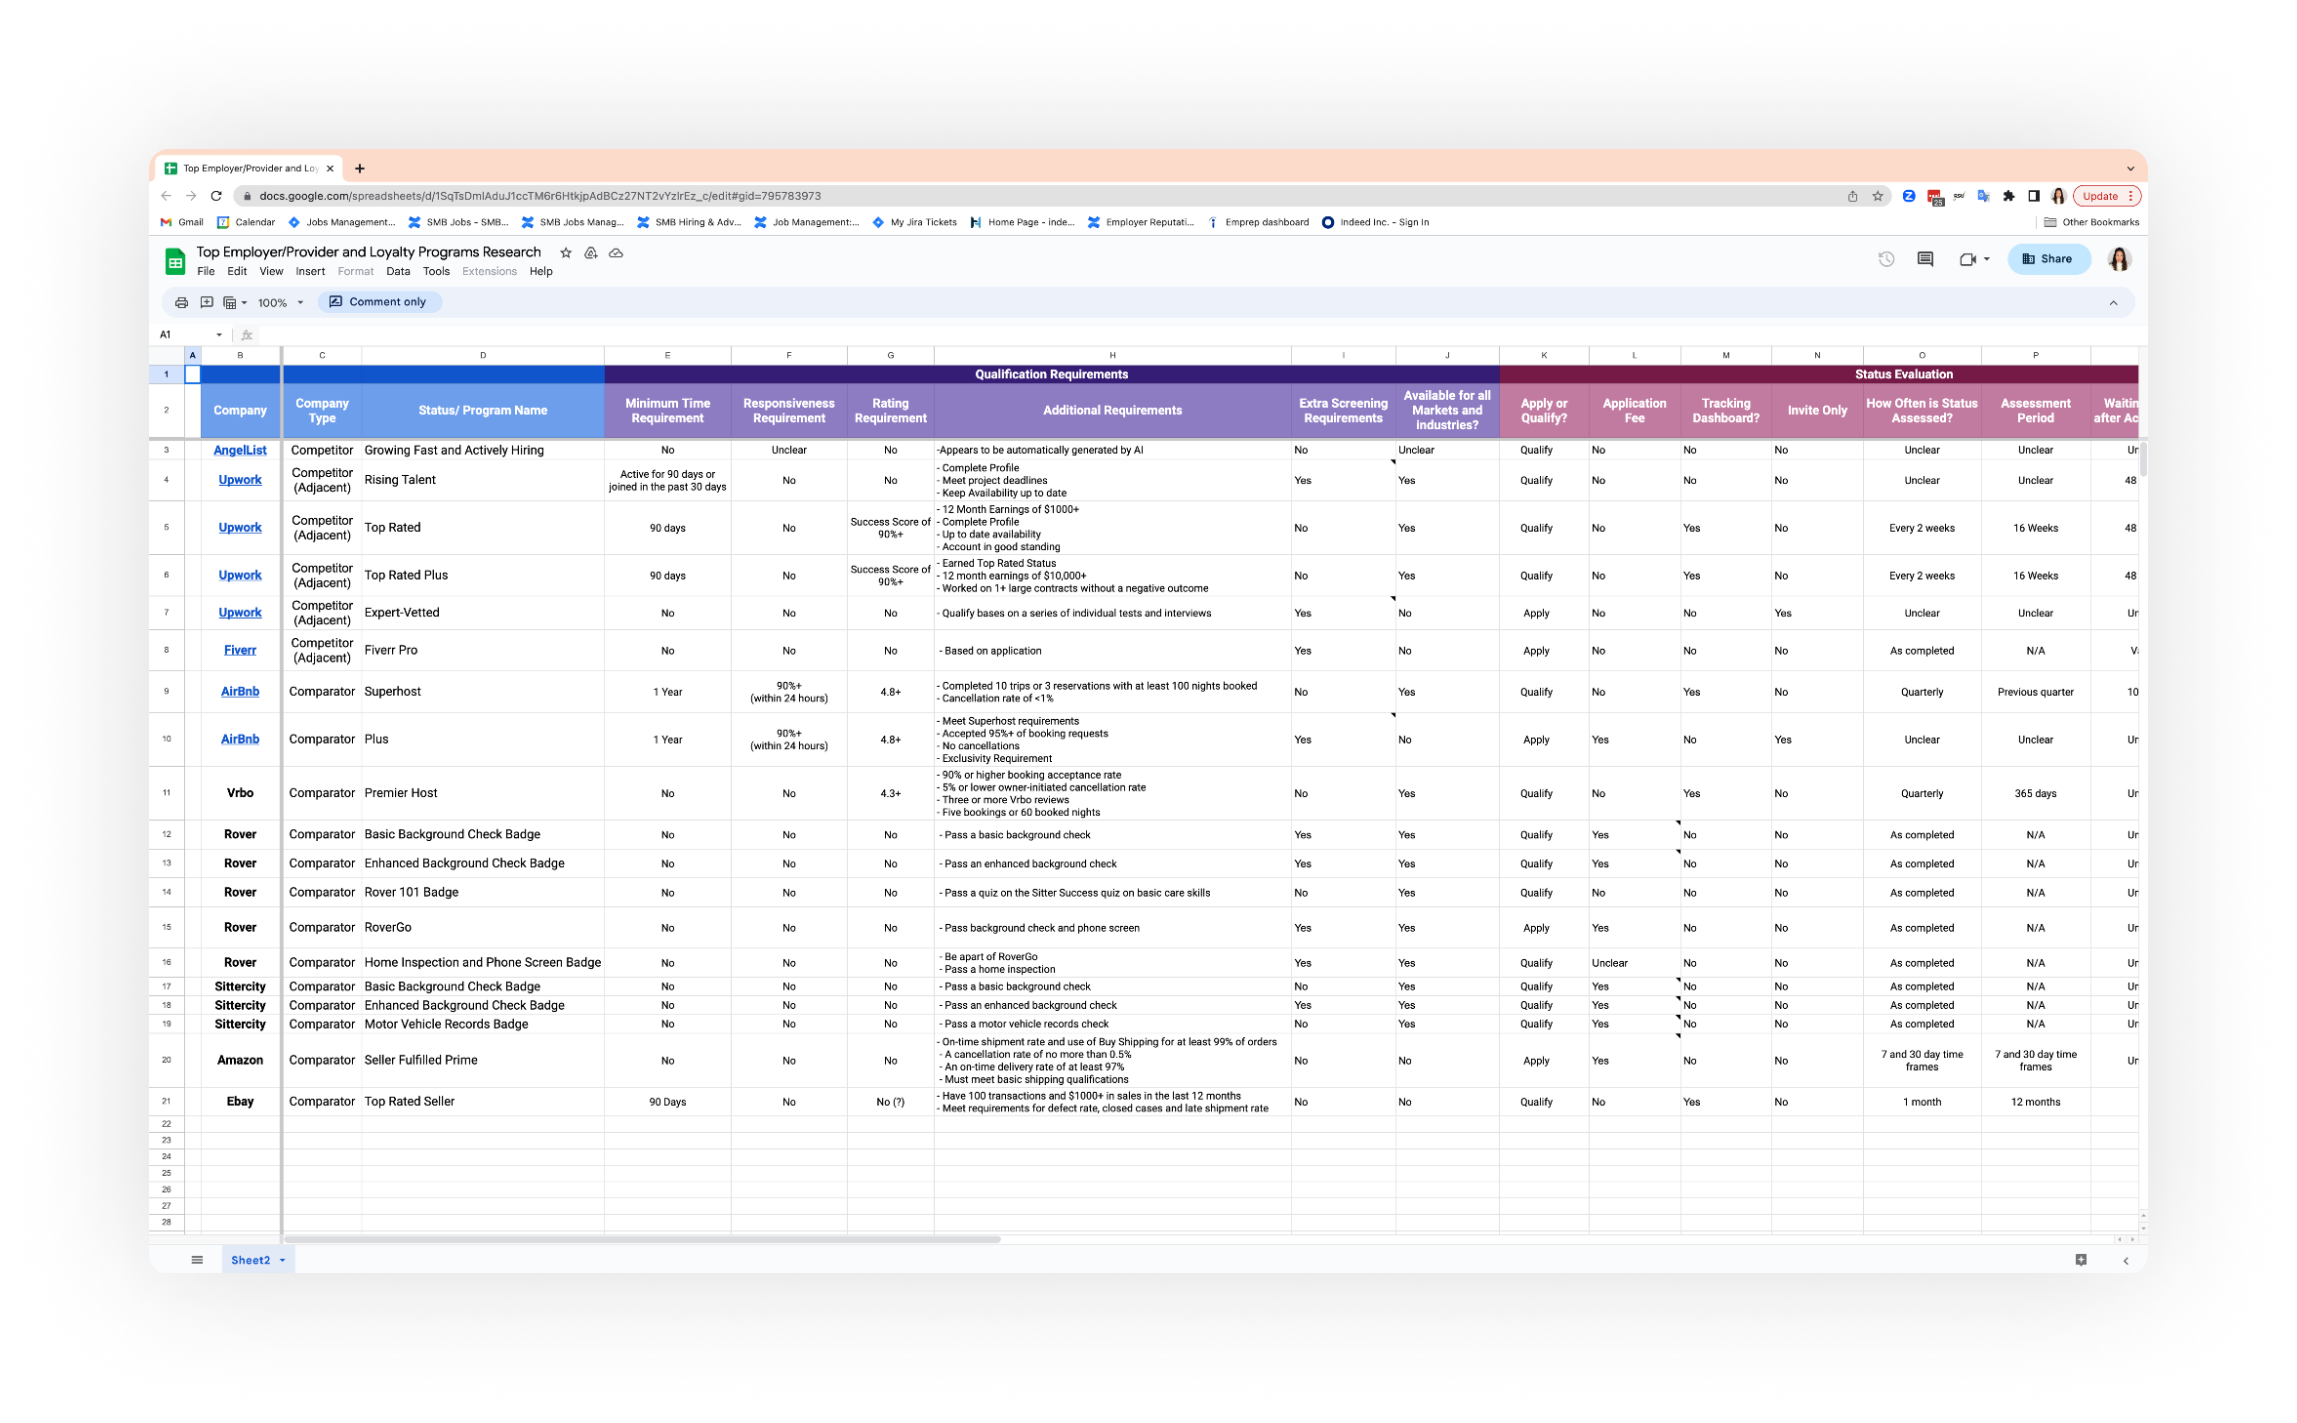2297x1423 pixels.
Task: Click the document title text
Action: point(368,252)
